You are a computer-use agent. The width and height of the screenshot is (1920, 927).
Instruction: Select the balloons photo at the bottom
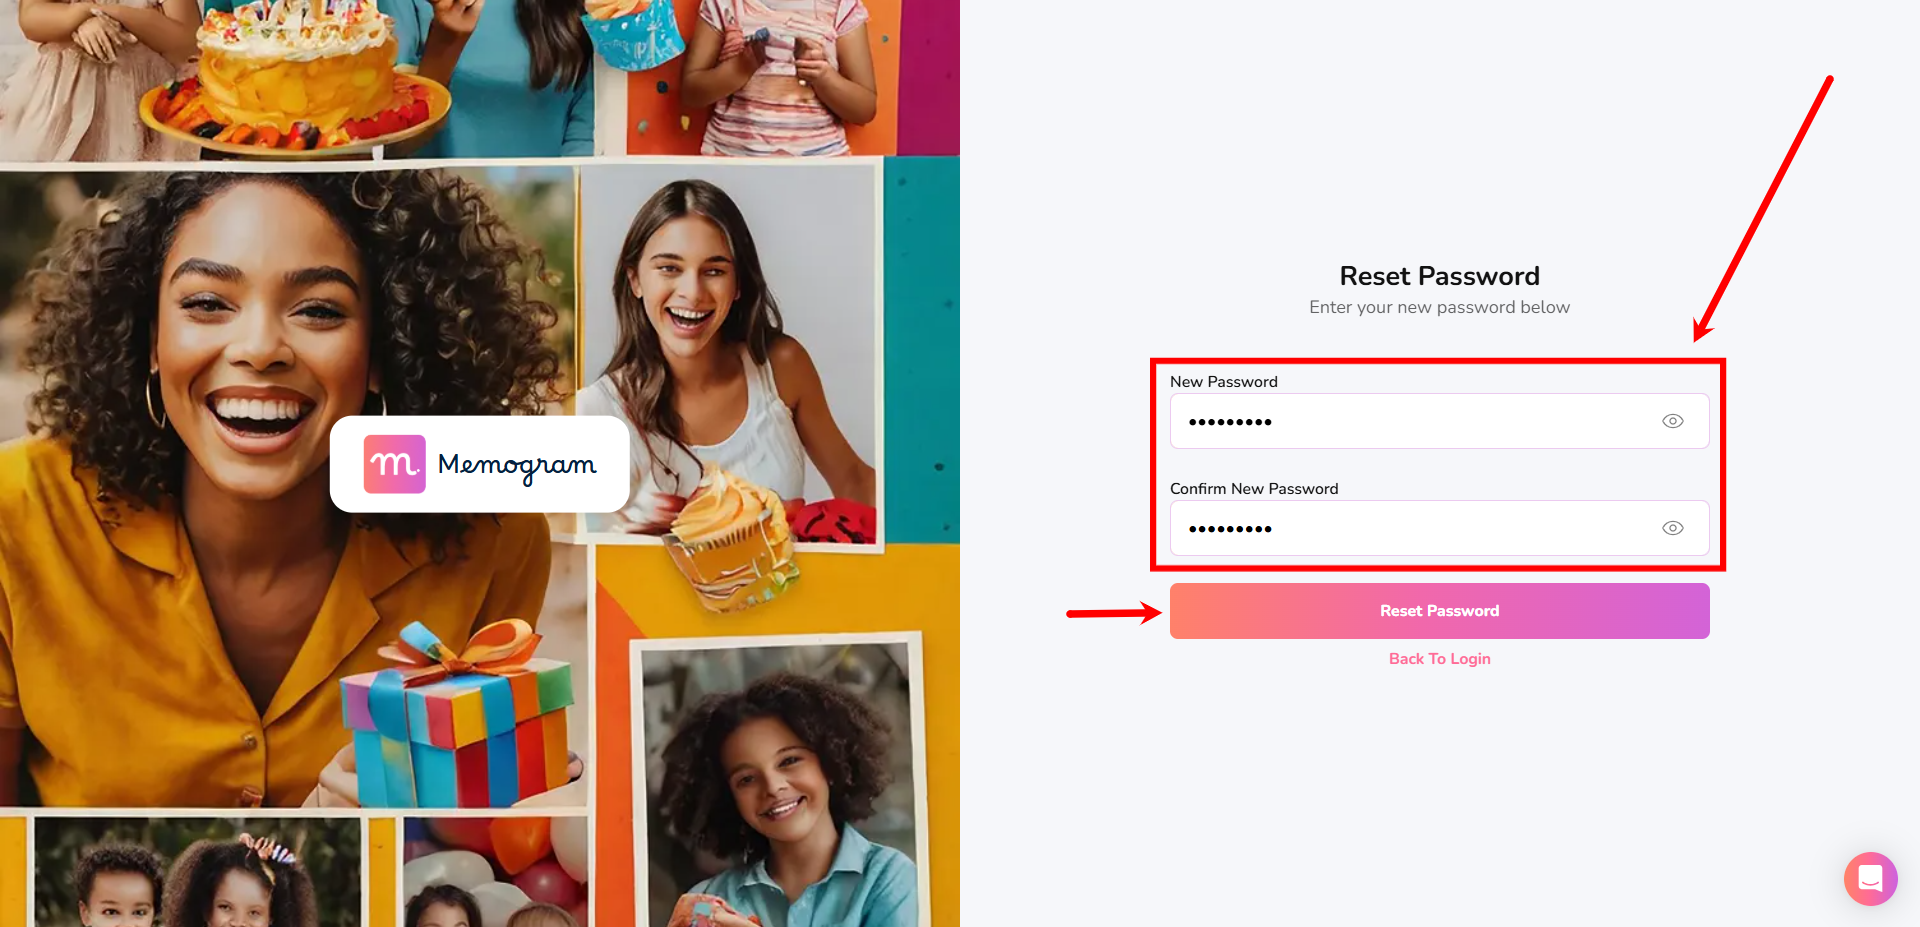click(x=495, y=870)
